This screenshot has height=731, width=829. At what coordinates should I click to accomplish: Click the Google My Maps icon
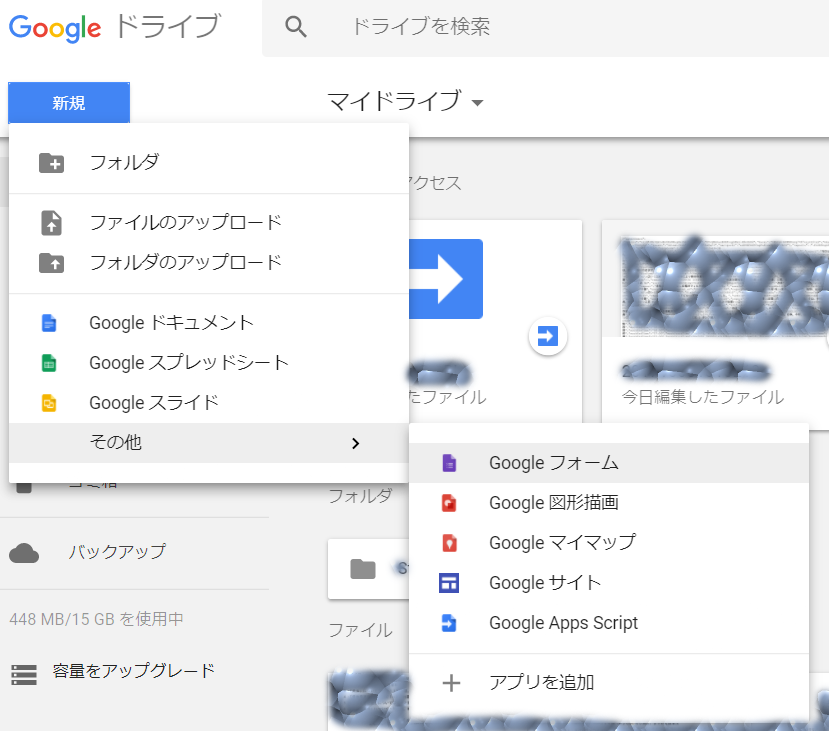point(449,543)
